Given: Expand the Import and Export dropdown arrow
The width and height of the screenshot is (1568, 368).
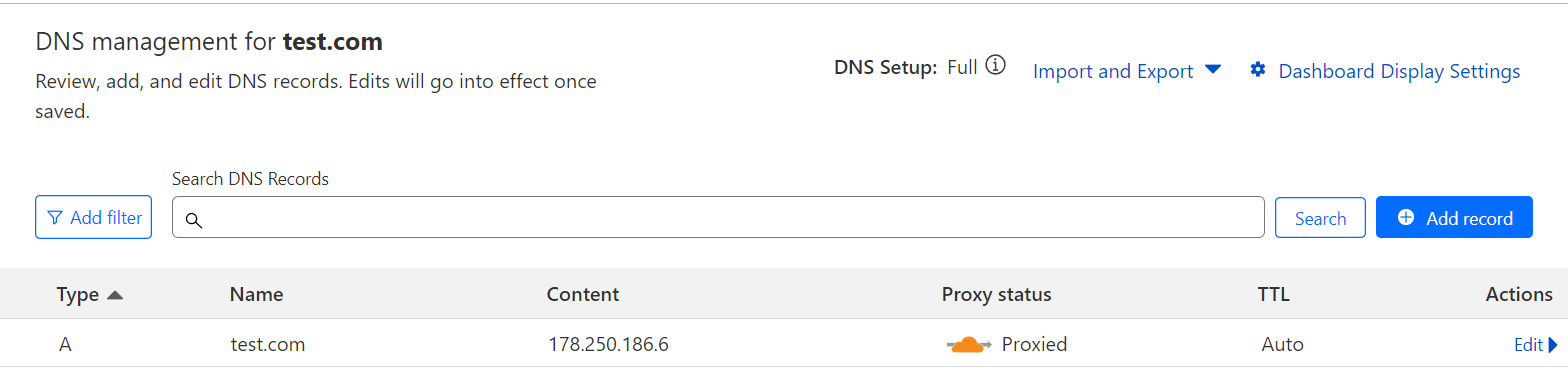Looking at the screenshot, I should pos(1213,70).
